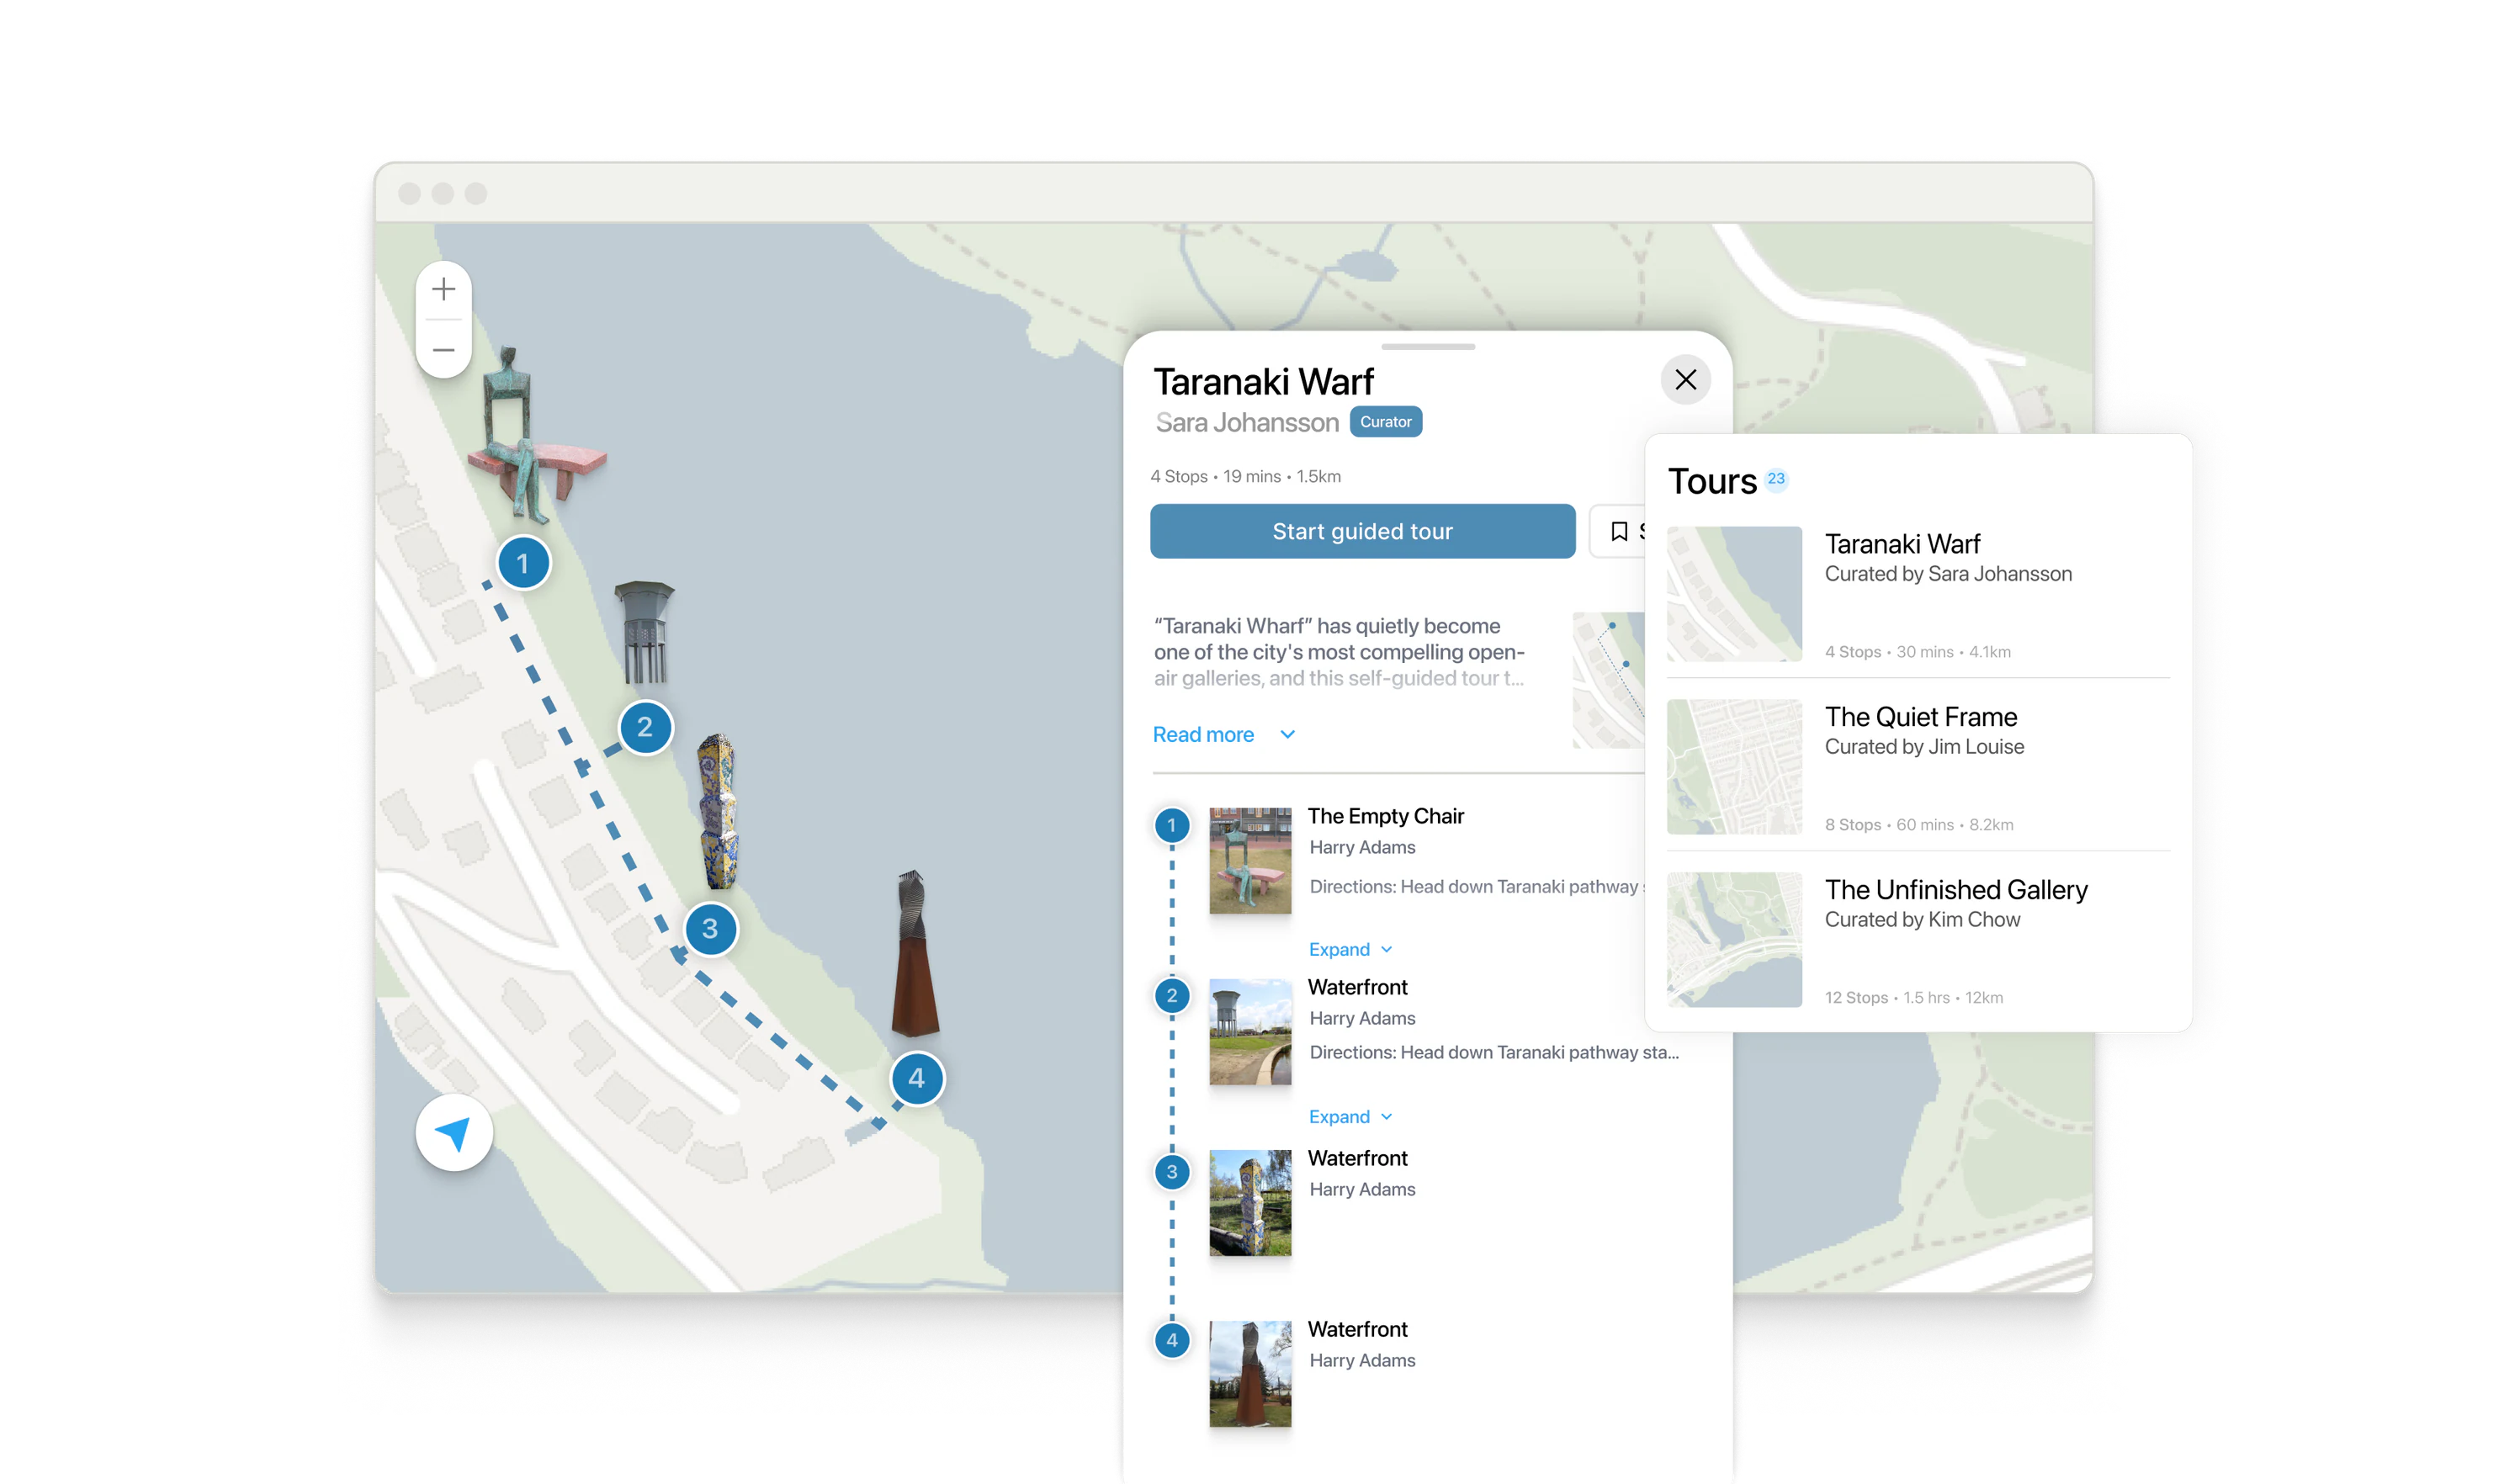Select map stop marker 4

tap(916, 1079)
